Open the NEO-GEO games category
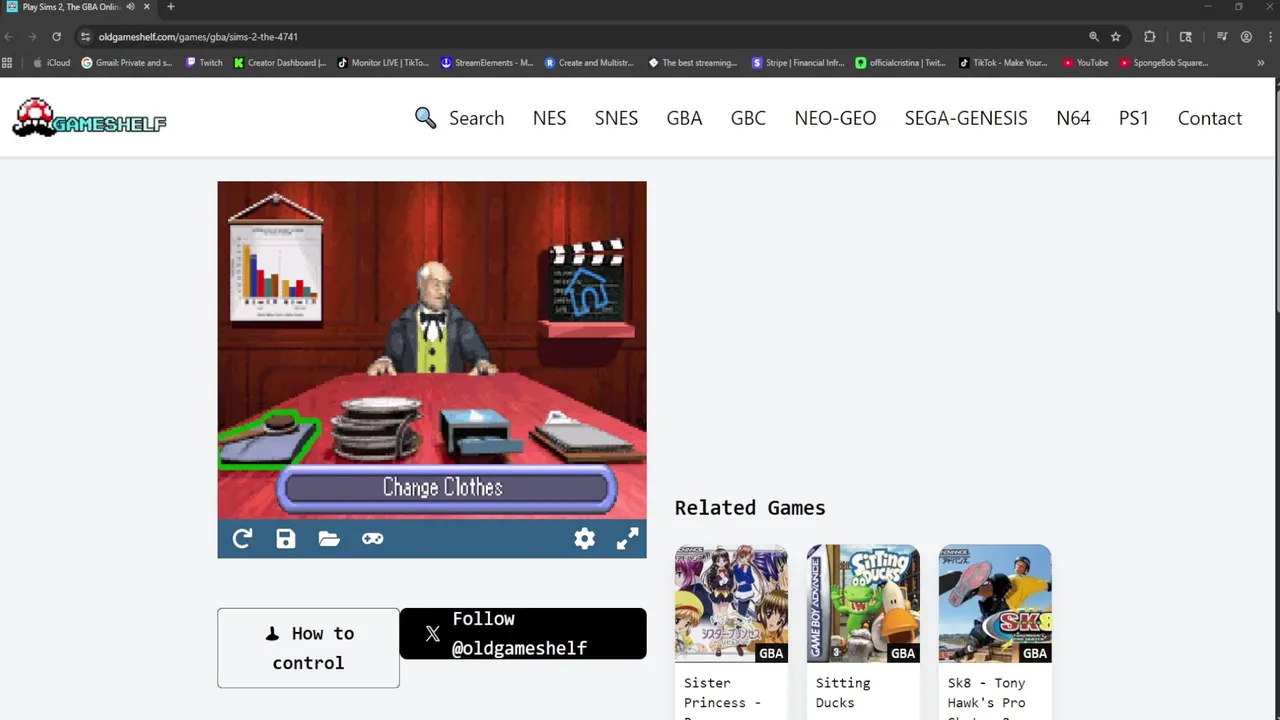Viewport: 1280px width, 720px height. 835,118
